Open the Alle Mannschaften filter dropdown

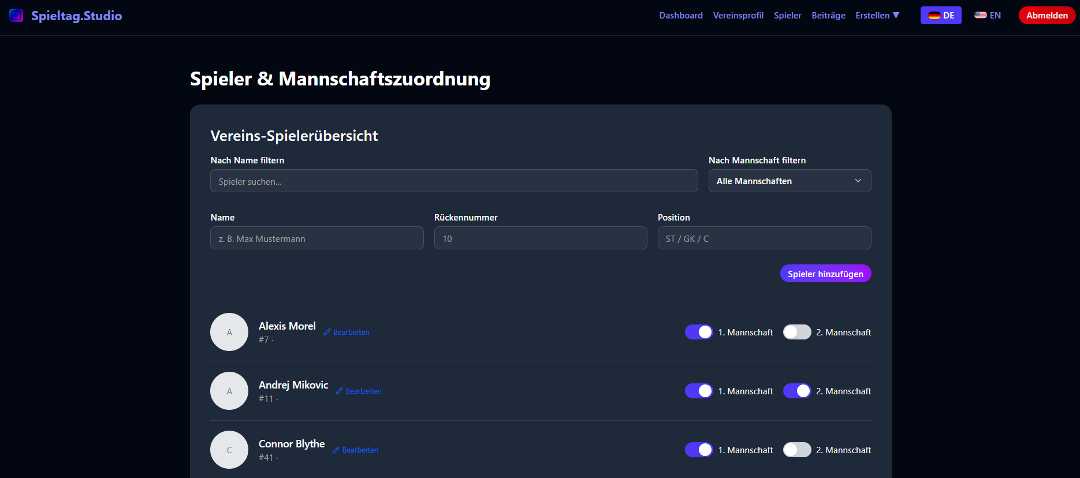pyautogui.click(x=789, y=181)
